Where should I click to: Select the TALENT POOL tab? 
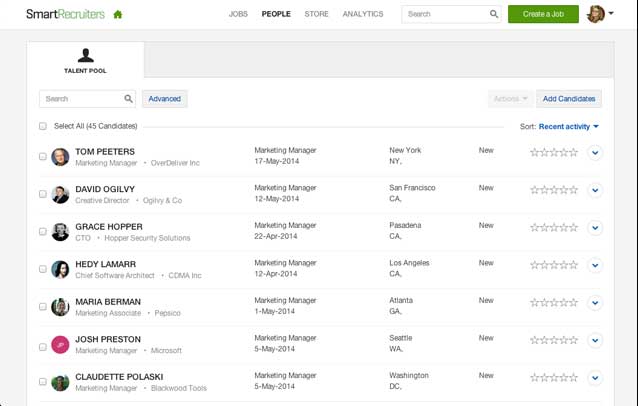tap(85, 60)
